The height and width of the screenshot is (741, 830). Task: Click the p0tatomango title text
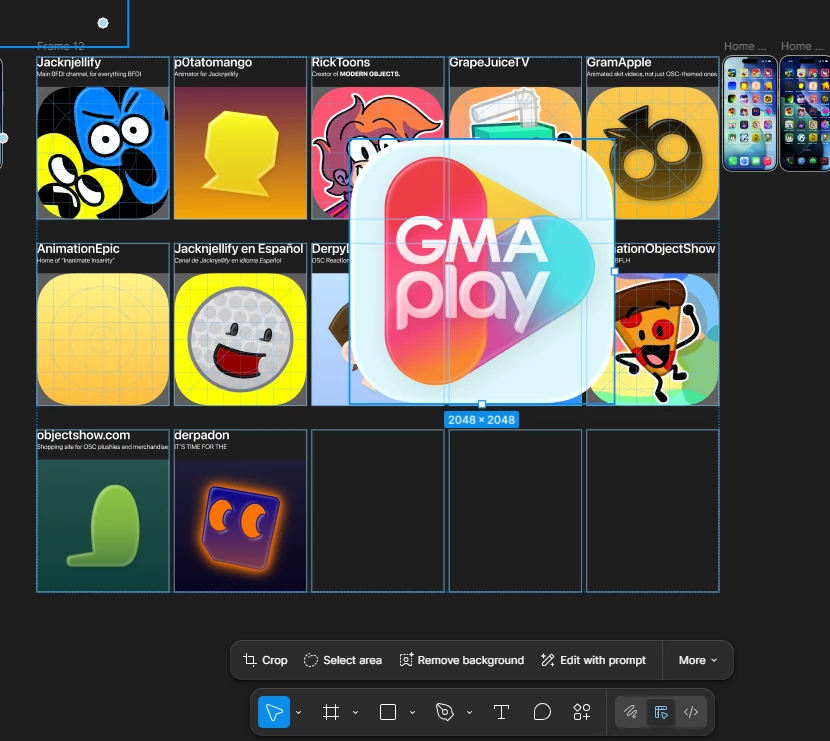pos(213,62)
